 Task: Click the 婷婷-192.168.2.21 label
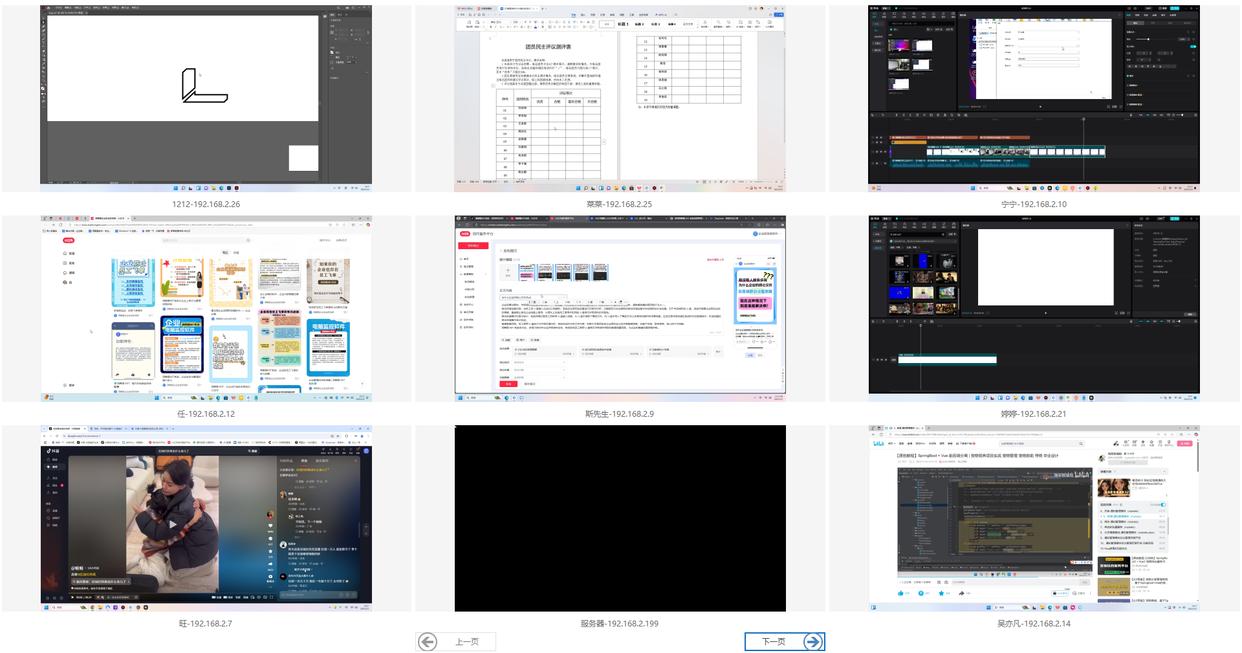coord(1033,414)
